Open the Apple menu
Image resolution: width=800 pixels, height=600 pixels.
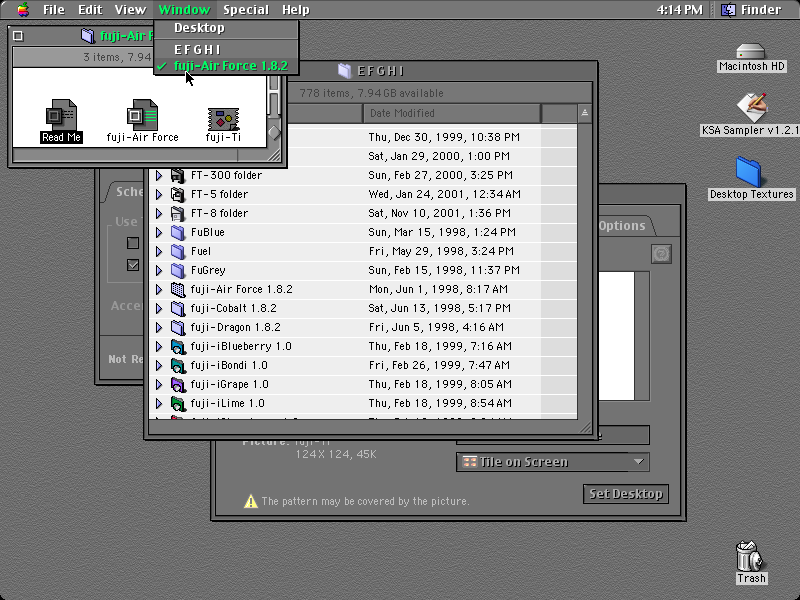[23, 9]
